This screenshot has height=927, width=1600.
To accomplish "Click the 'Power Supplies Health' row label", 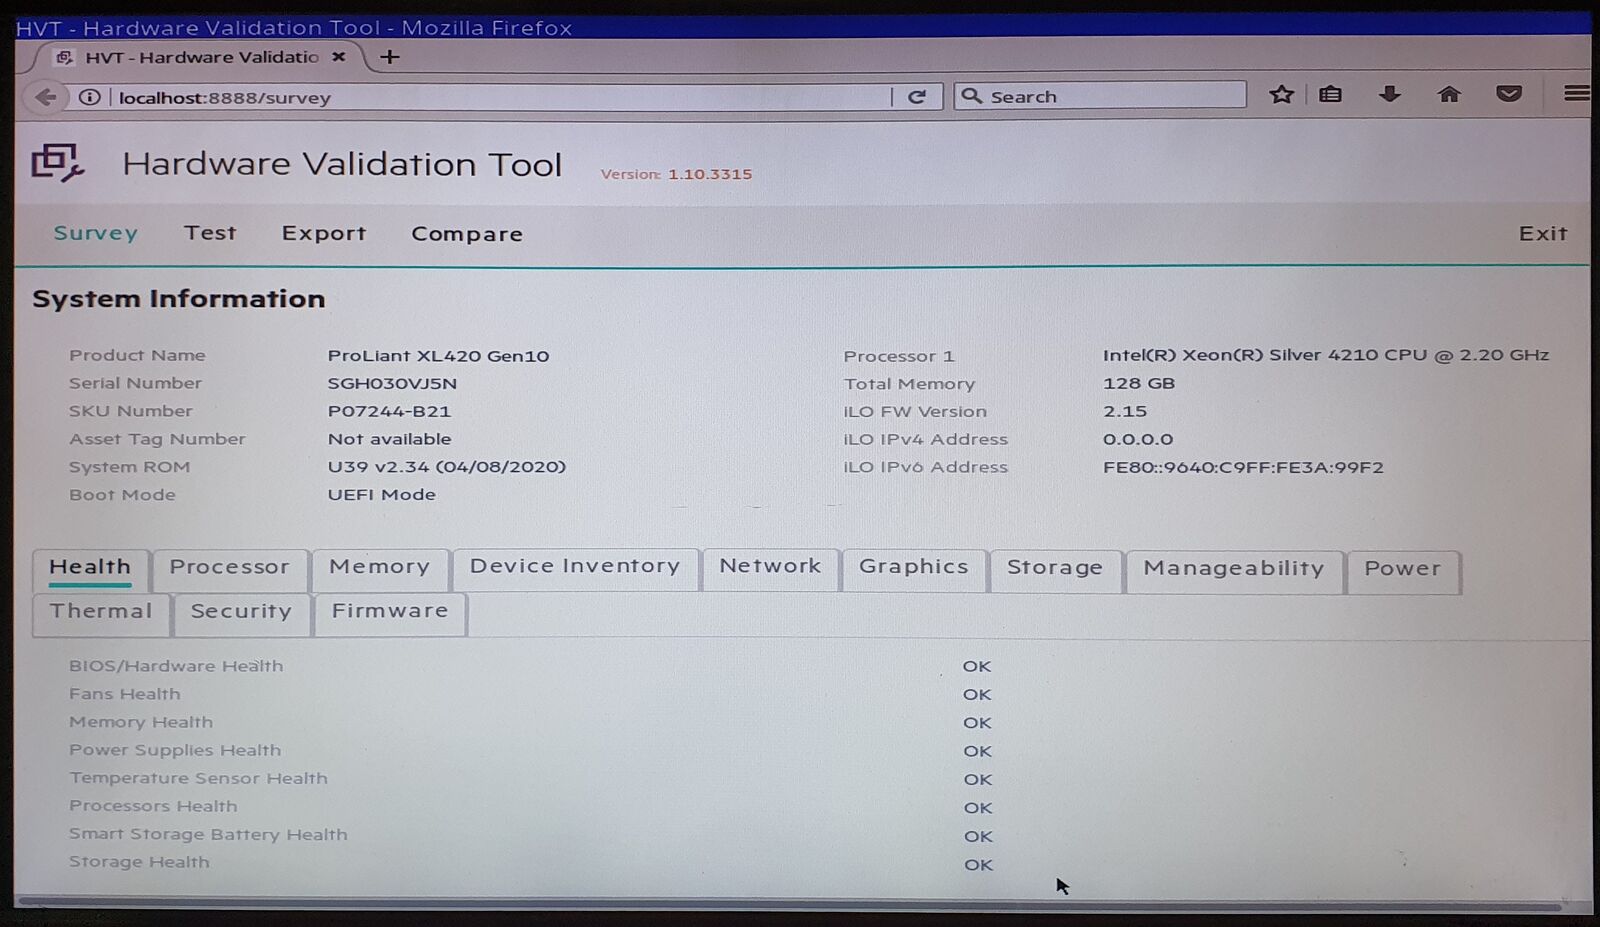I will 175,750.
